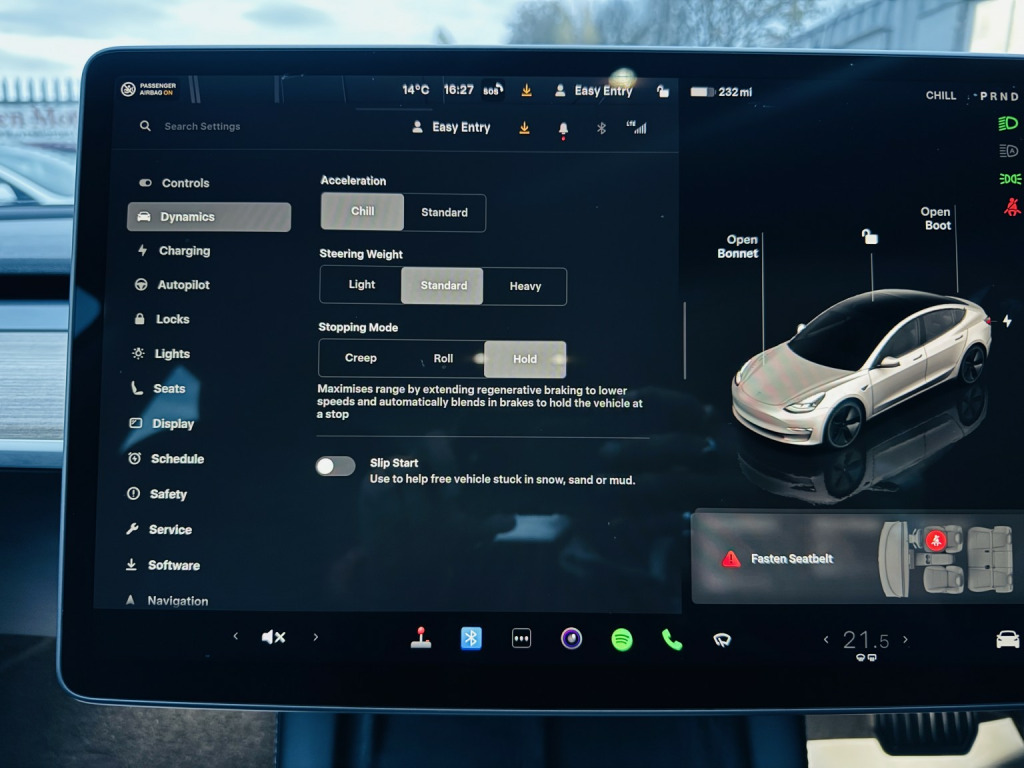Open the Charging settings menu
Viewport: 1024px width, 768px height.
pos(184,251)
